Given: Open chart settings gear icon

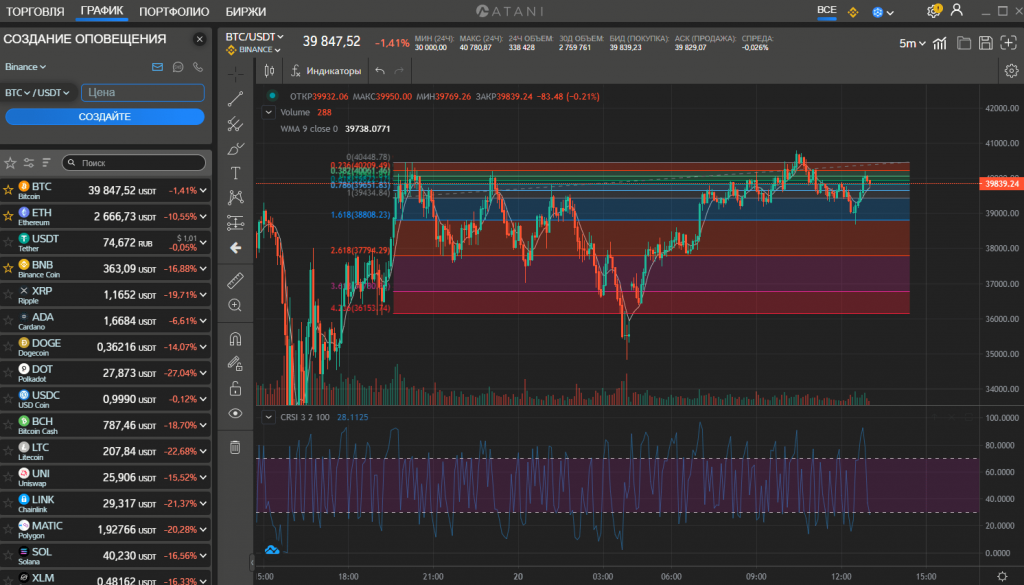Looking at the screenshot, I should 1011,71.
